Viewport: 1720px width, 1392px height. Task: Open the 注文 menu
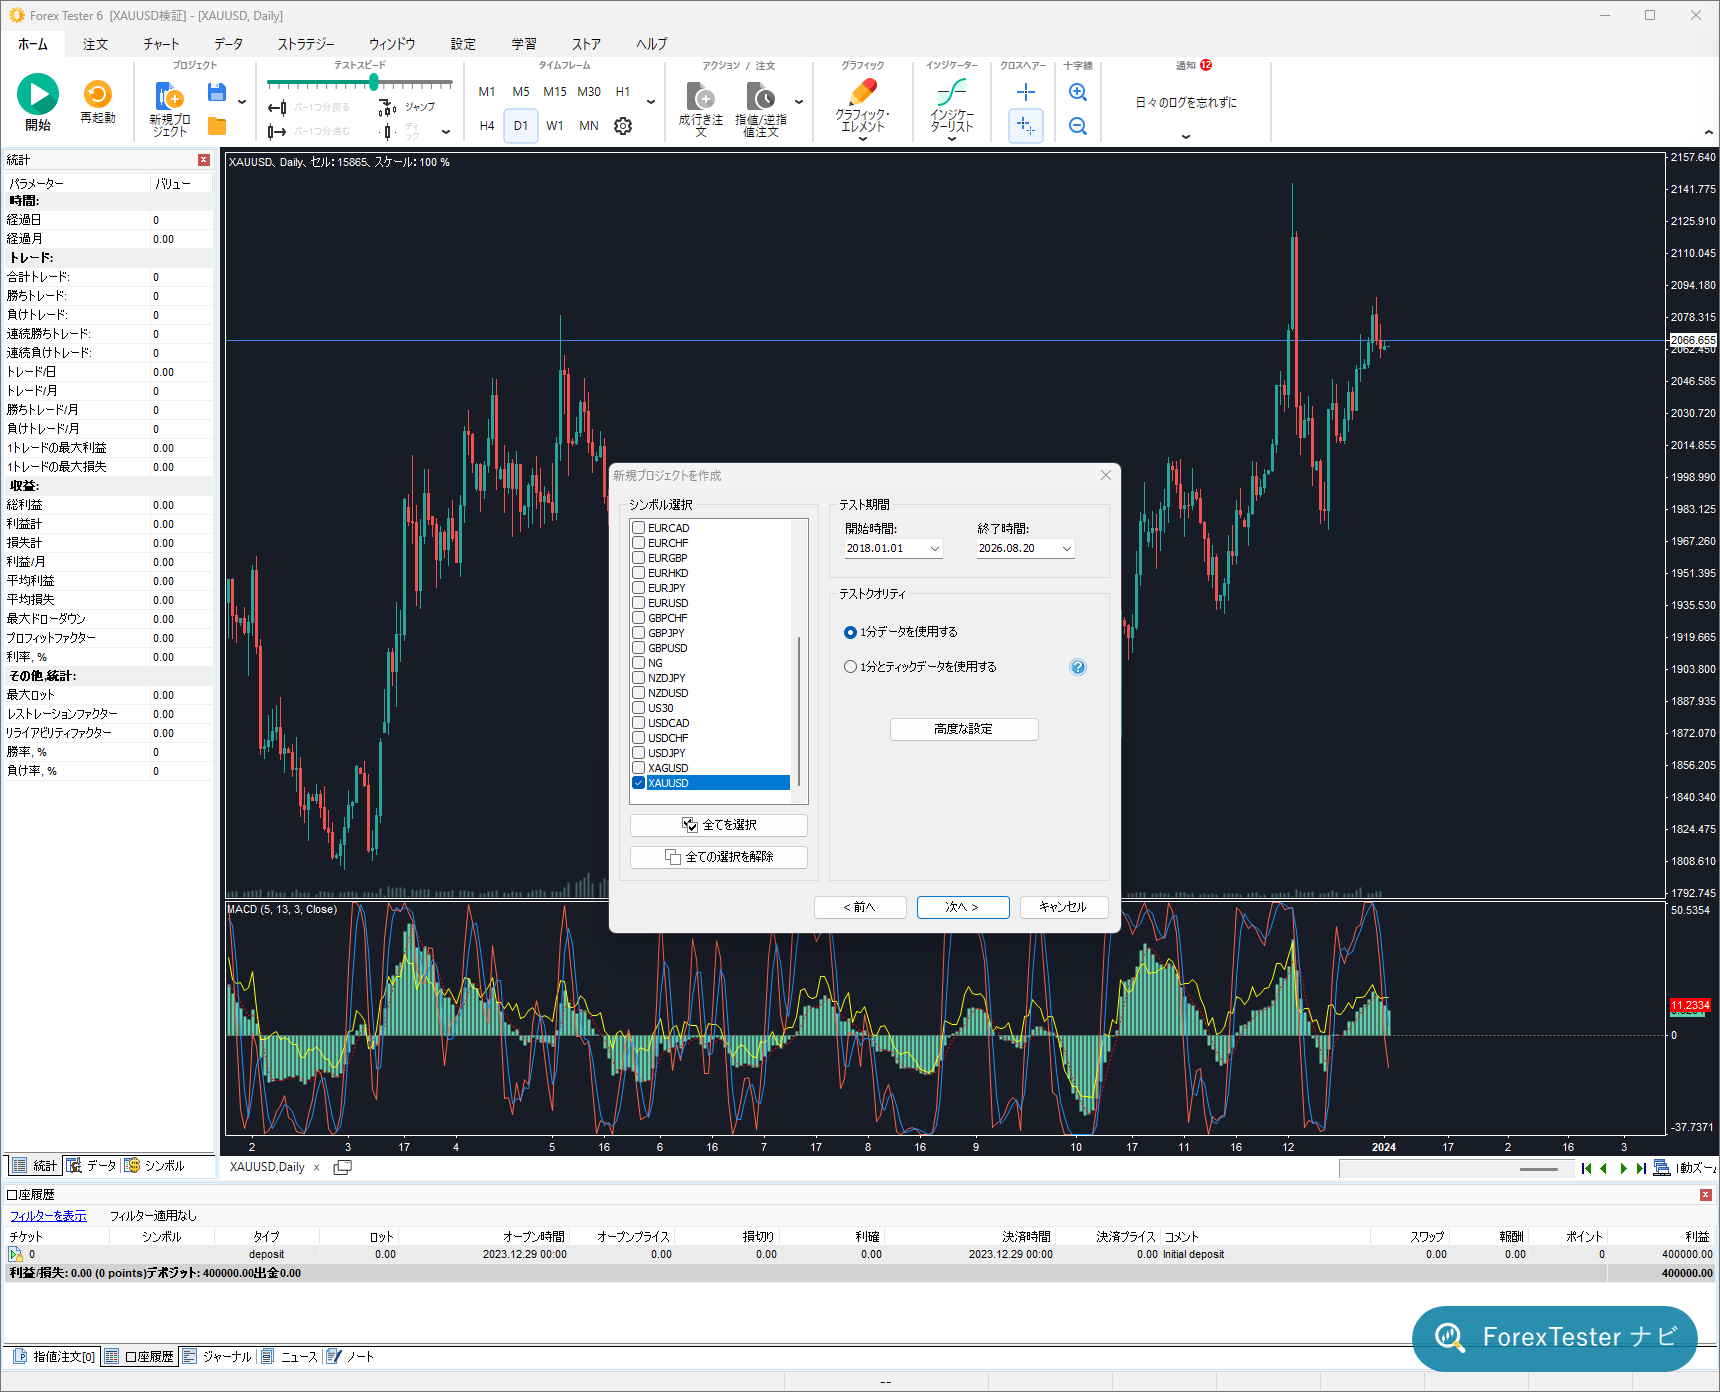[x=96, y=44]
